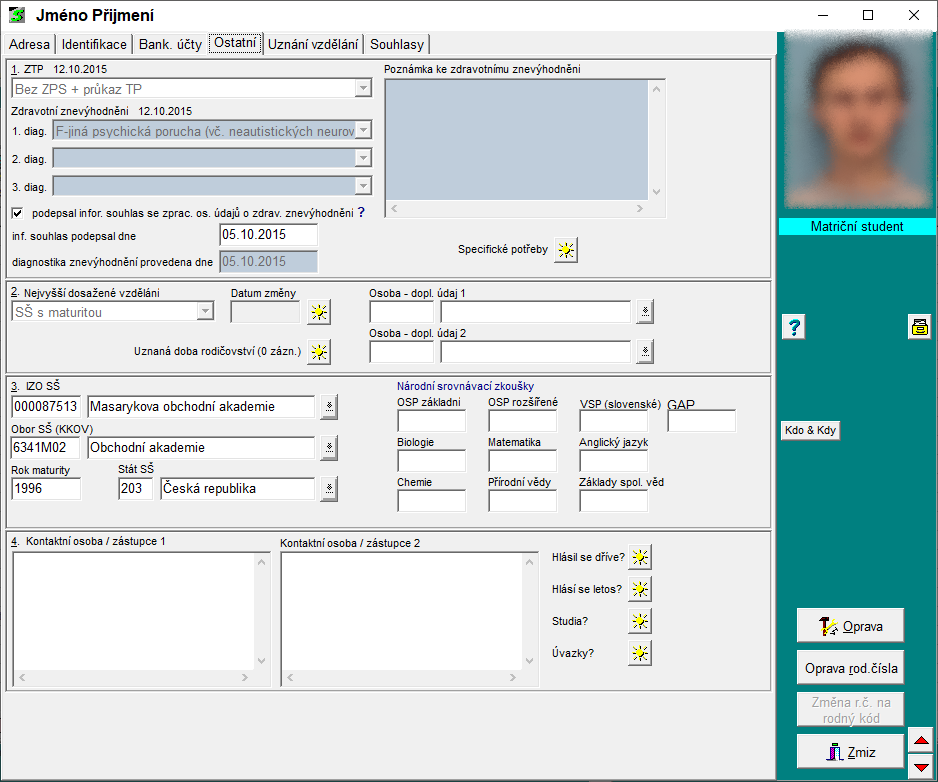Open the Uznání vzdělání tab
Viewport: 938px width, 782px height.
click(x=313, y=44)
